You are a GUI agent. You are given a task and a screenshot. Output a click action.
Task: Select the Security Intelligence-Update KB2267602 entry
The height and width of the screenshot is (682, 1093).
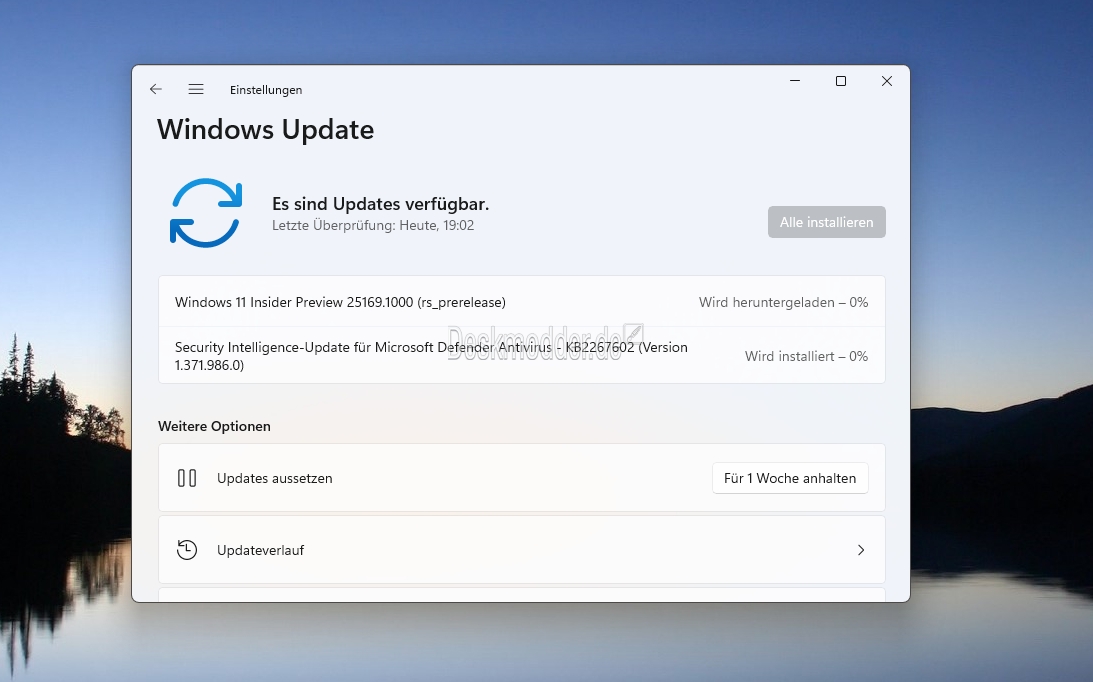(521, 356)
